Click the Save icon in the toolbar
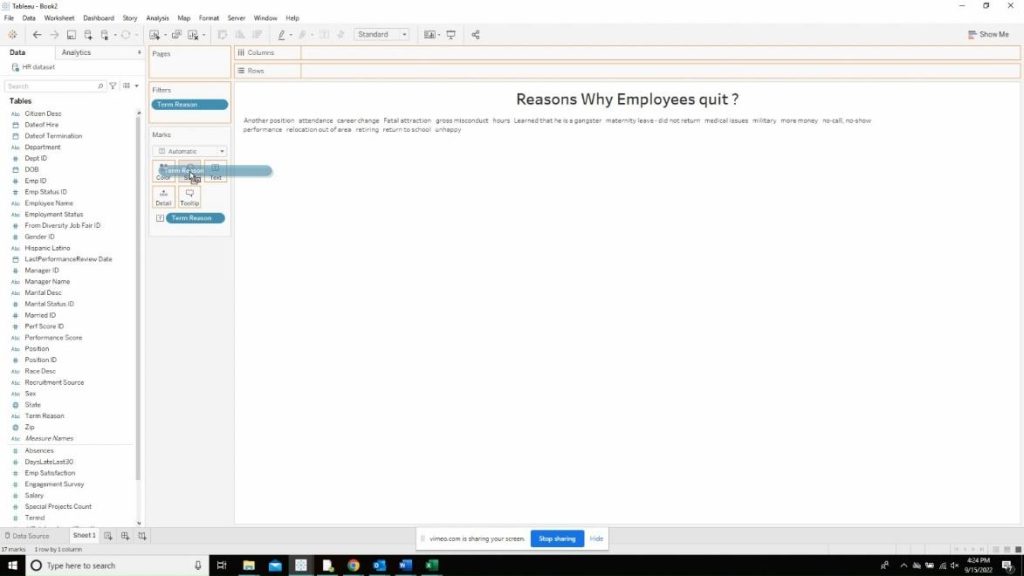 point(72,34)
